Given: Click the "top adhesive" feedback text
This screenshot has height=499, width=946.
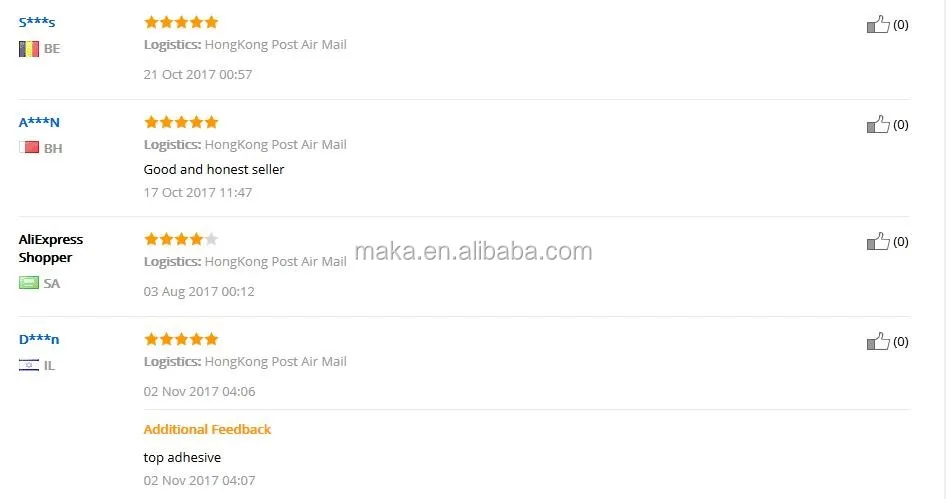Looking at the screenshot, I should [x=182, y=457].
